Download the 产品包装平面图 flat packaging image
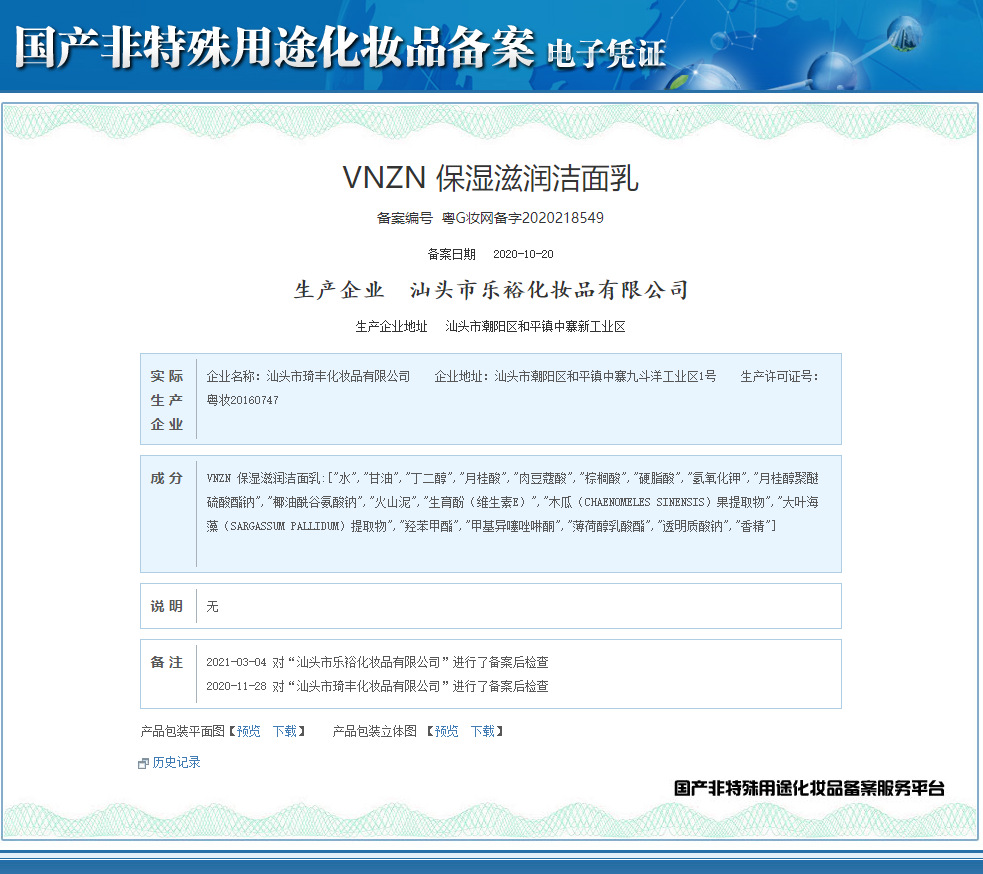Image resolution: width=983 pixels, height=874 pixels. click(285, 731)
